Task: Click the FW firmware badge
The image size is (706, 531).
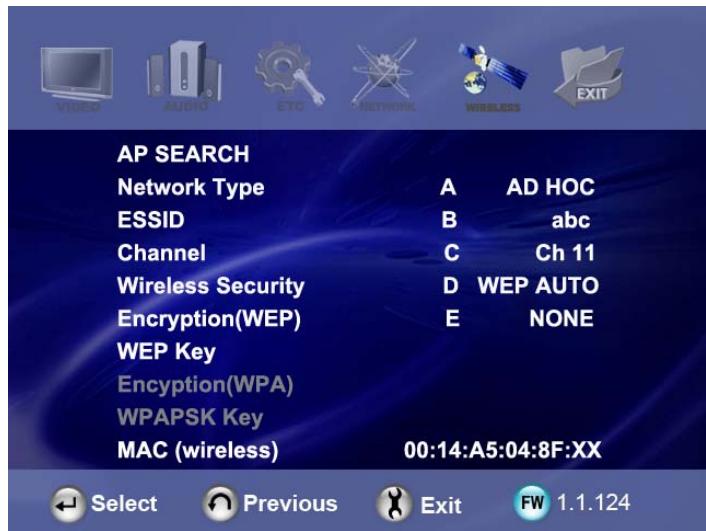Action: coord(524,501)
